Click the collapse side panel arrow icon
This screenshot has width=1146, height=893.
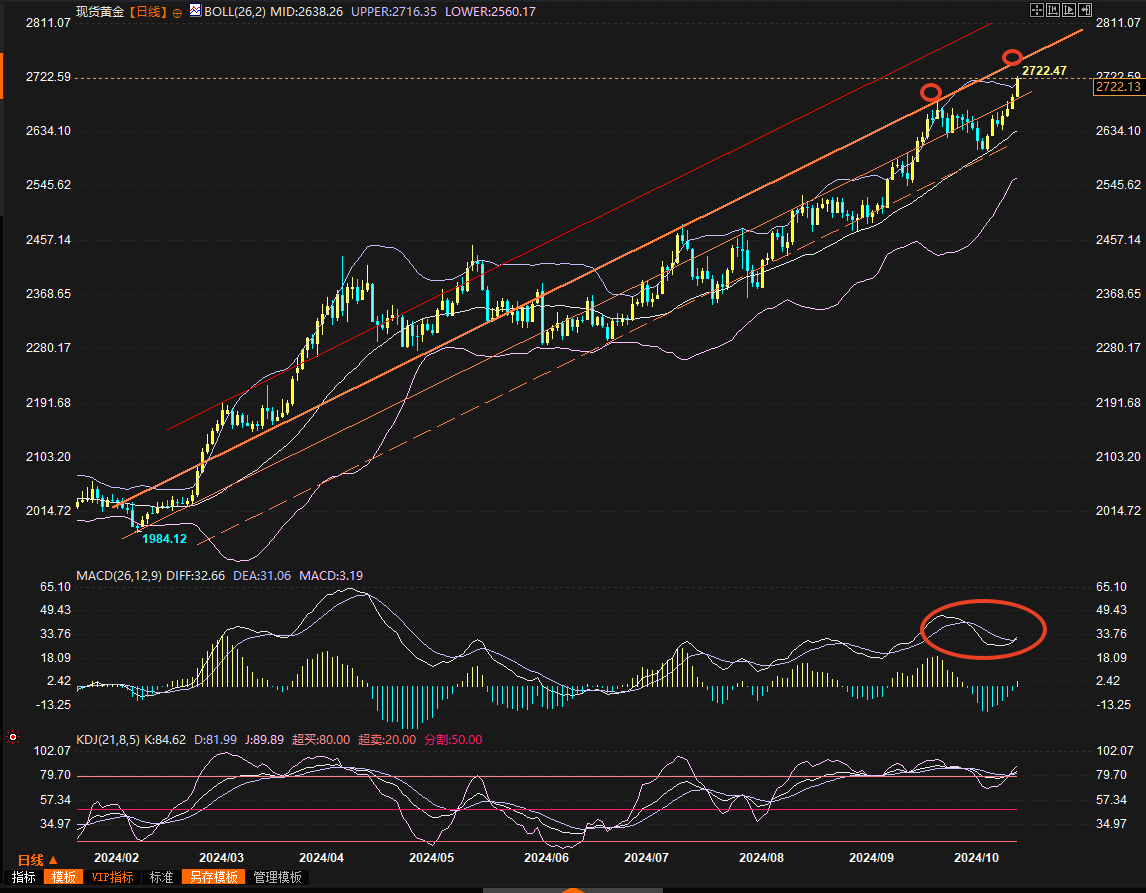tap(1085, 9)
